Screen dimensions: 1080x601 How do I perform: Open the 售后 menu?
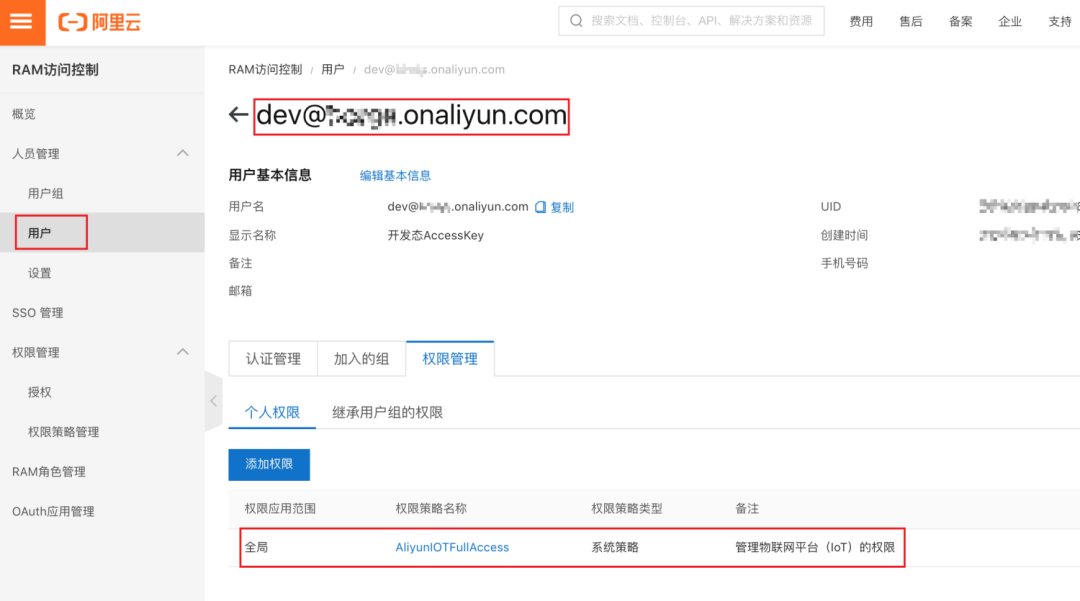[x=911, y=21]
